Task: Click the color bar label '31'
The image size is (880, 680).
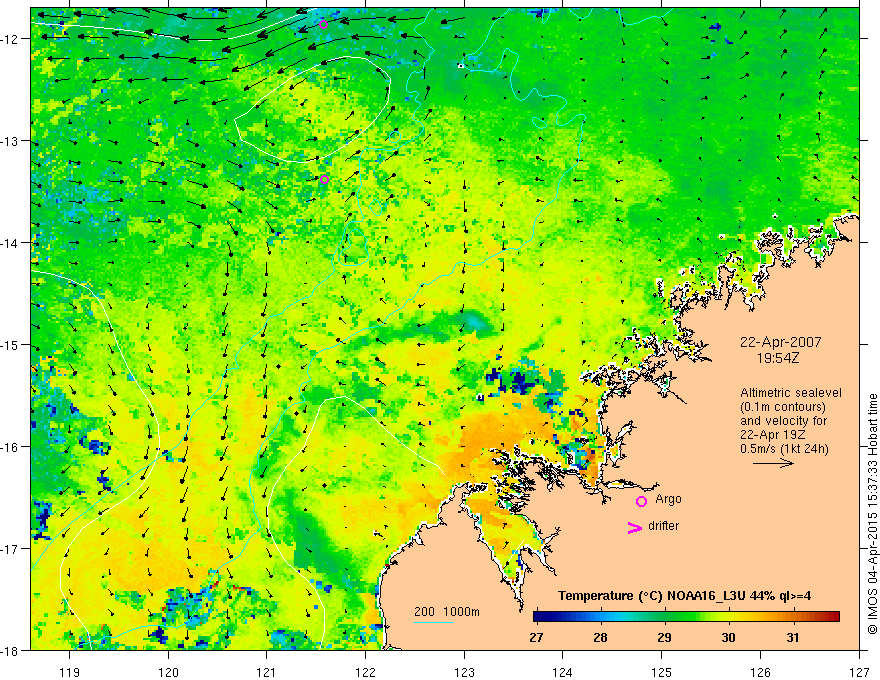Action: pyautogui.click(x=792, y=638)
